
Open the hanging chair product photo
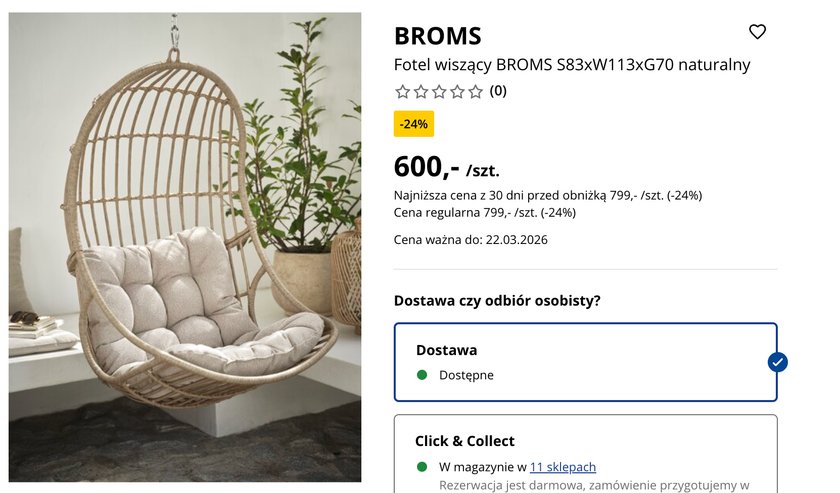tap(185, 246)
